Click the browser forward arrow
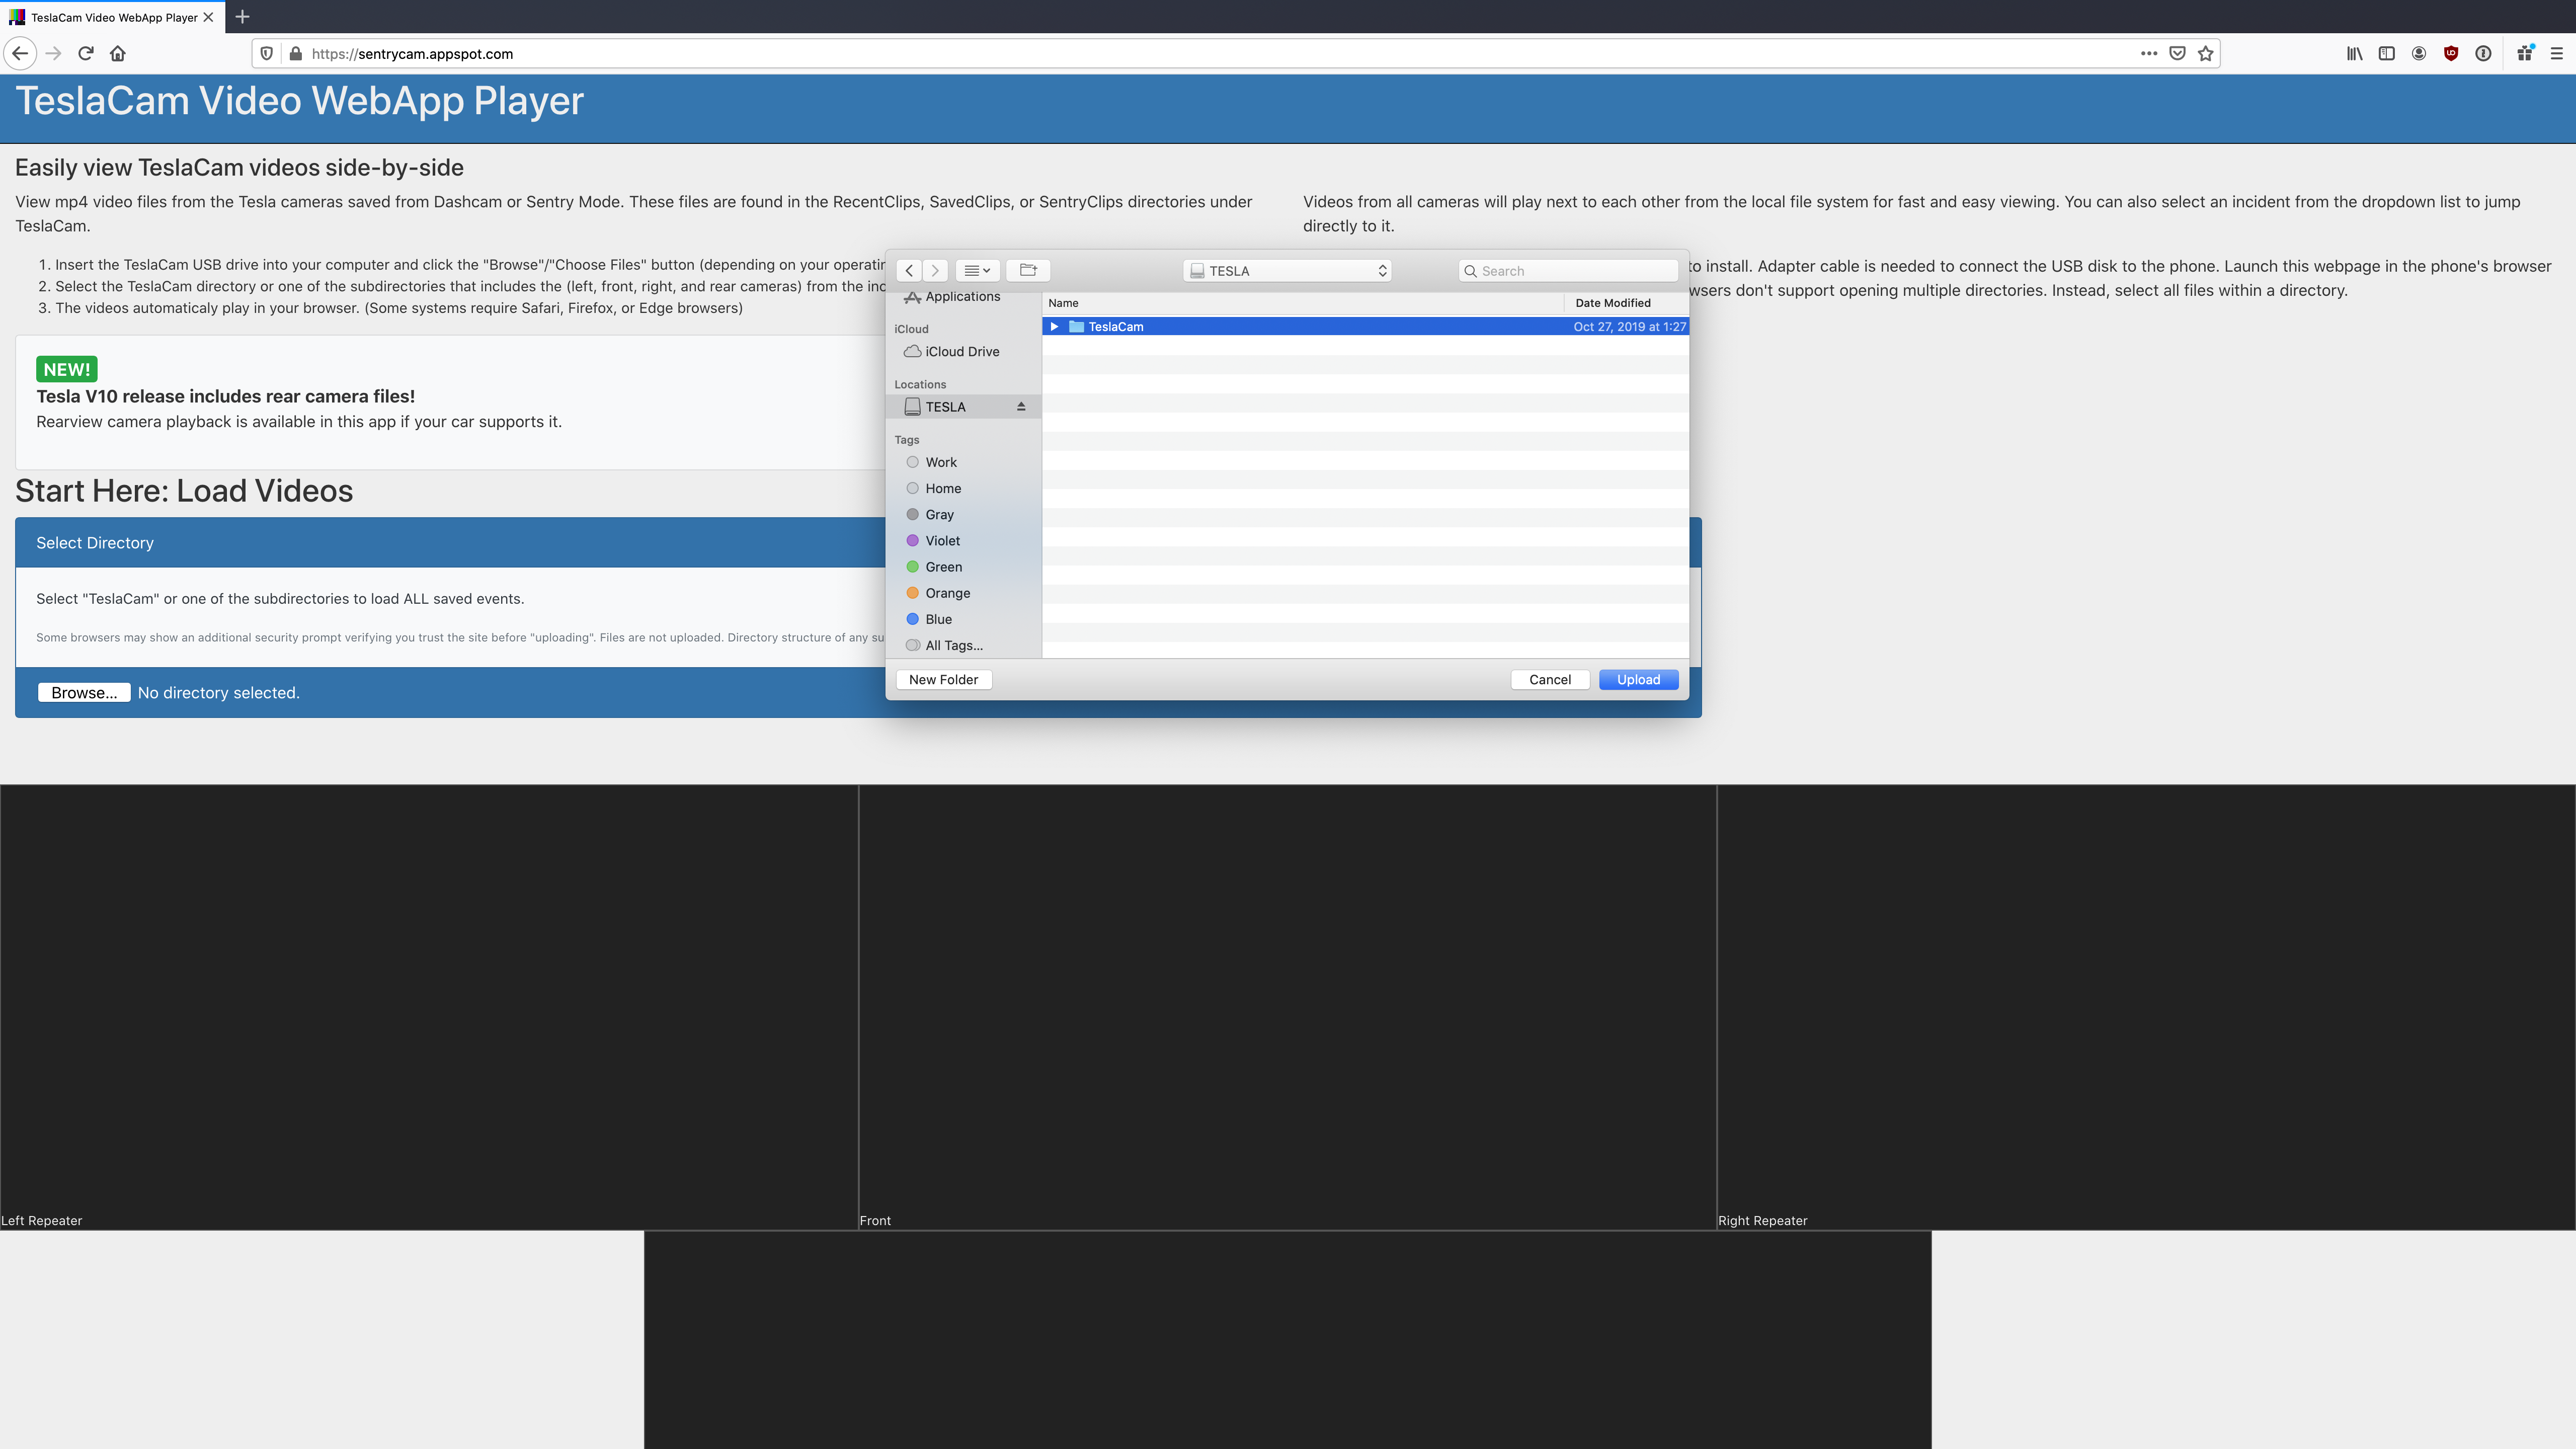The width and height of the screenshot is (2576, 1449). (54, 54)
